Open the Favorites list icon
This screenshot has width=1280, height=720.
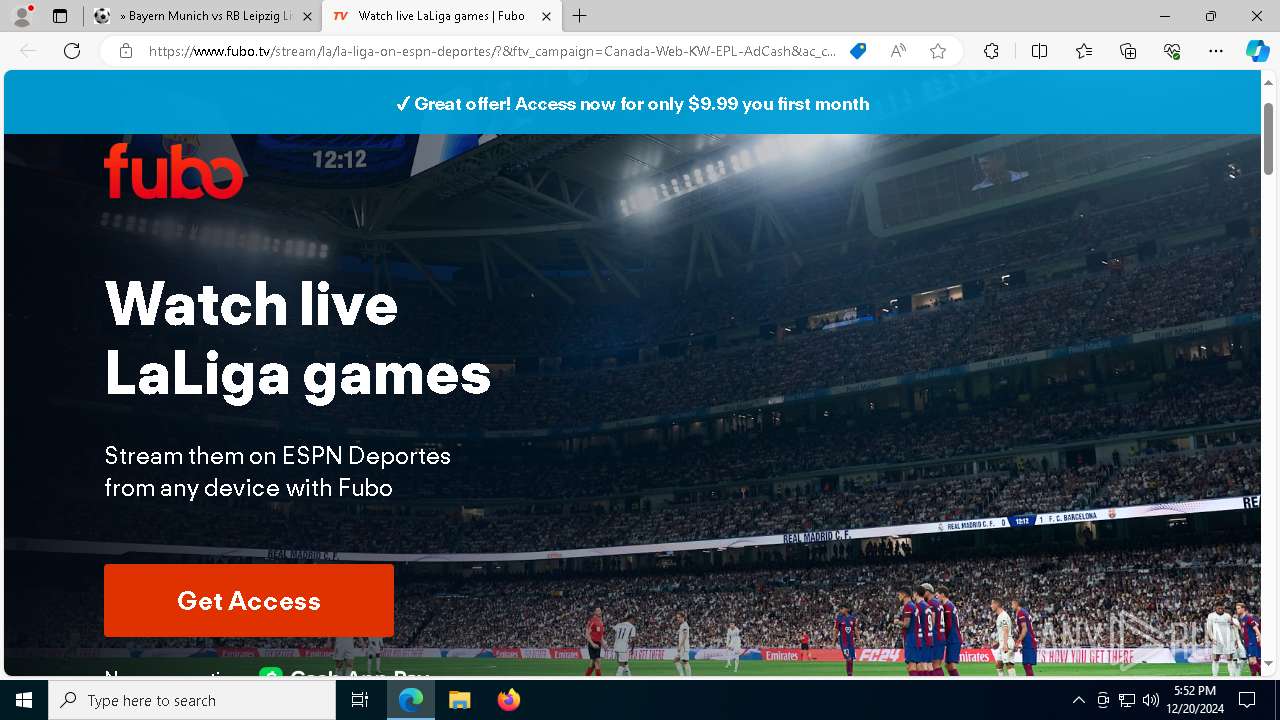[x=1084, y=51]
